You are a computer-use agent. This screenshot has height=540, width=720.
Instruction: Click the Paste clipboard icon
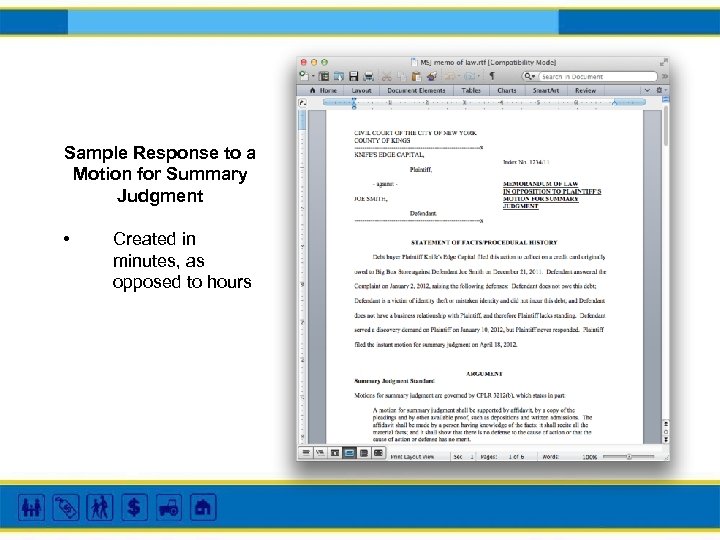coord(416,76)
